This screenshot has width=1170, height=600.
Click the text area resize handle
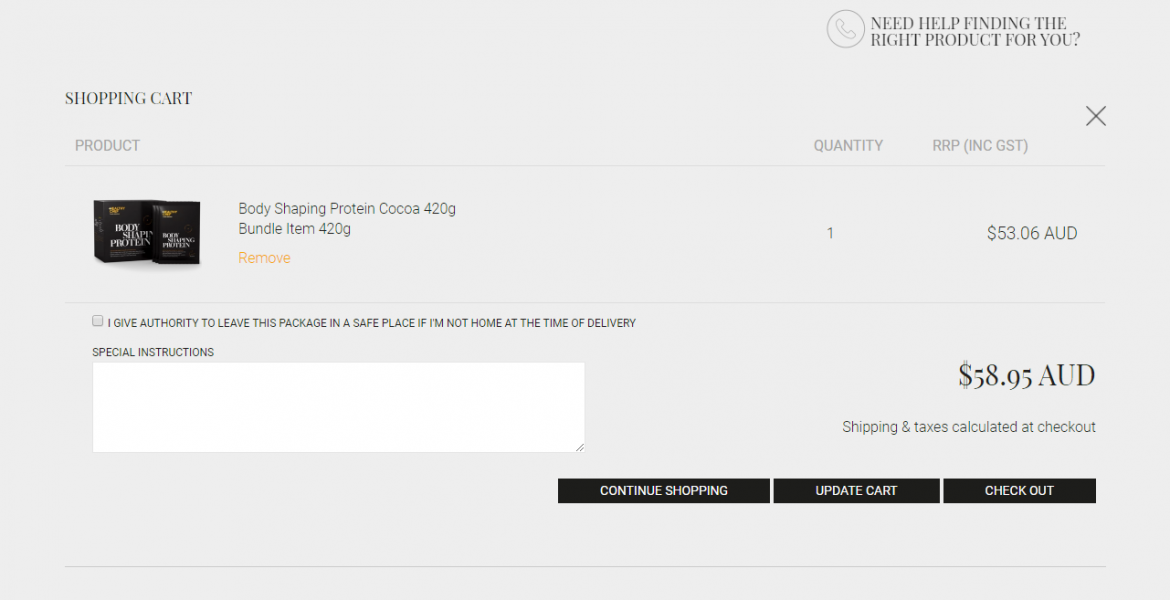579,447
